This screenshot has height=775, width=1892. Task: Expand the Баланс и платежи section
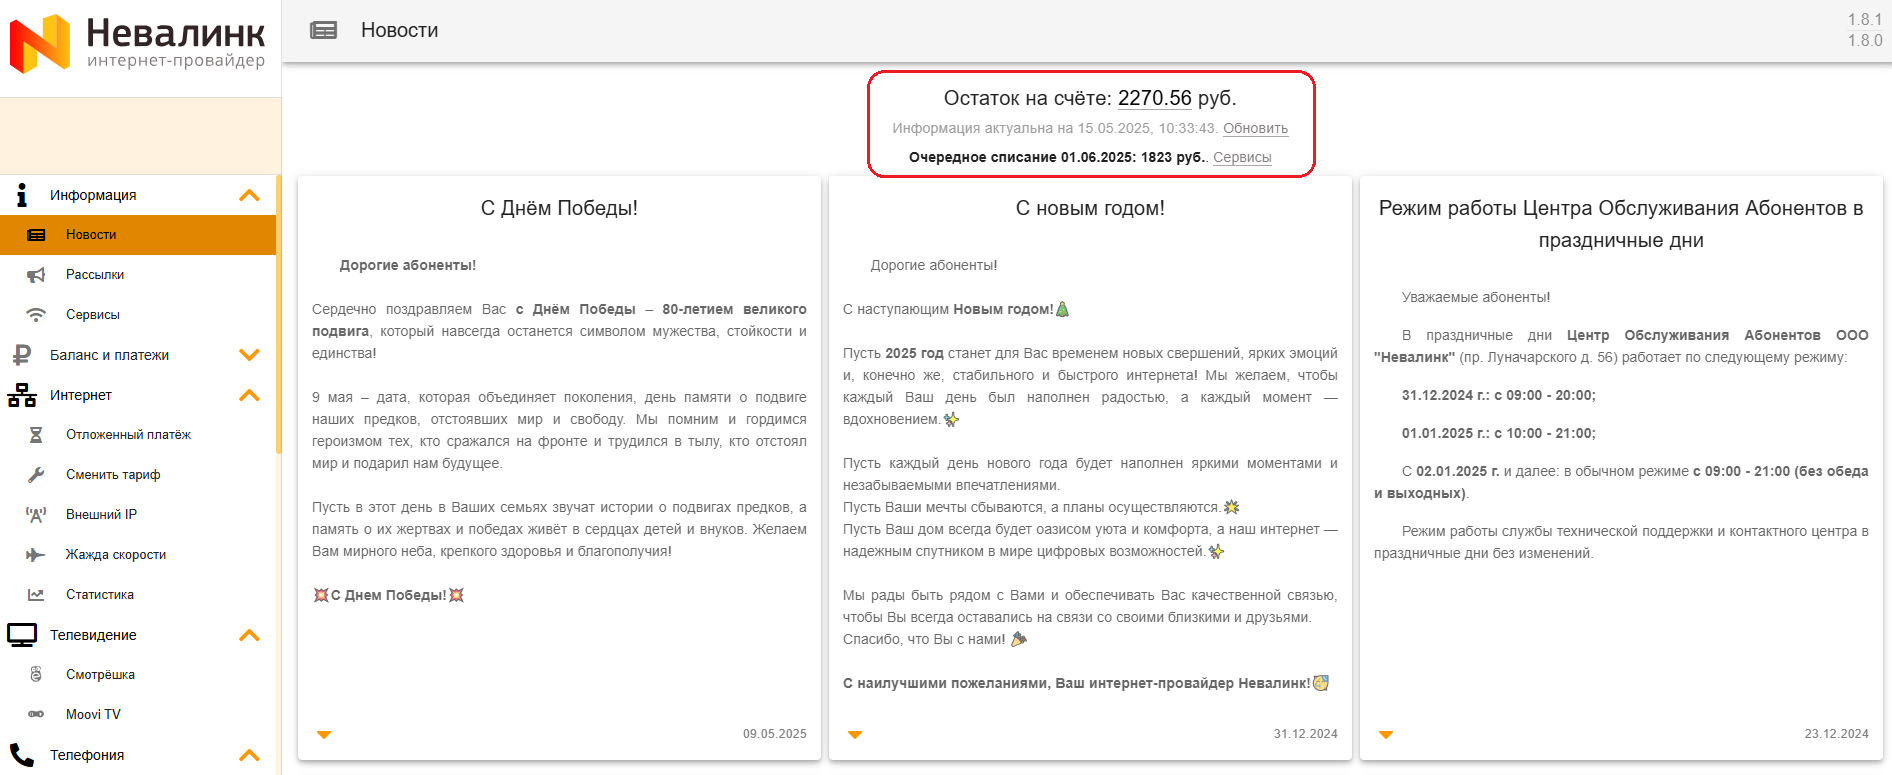click(249, 355)
